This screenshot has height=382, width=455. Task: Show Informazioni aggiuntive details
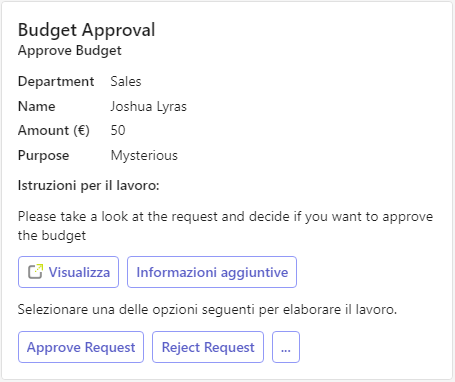point(212,272)
